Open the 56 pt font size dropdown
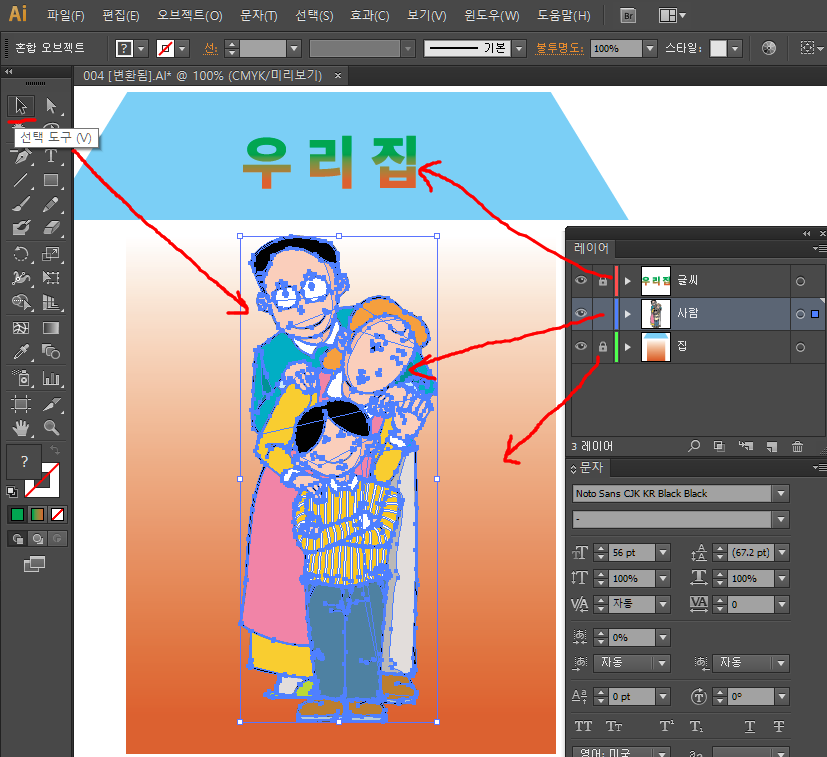Image resolution: width=827 pixels, height=757 pixels. pyautogui.click(x=663, y=552)
